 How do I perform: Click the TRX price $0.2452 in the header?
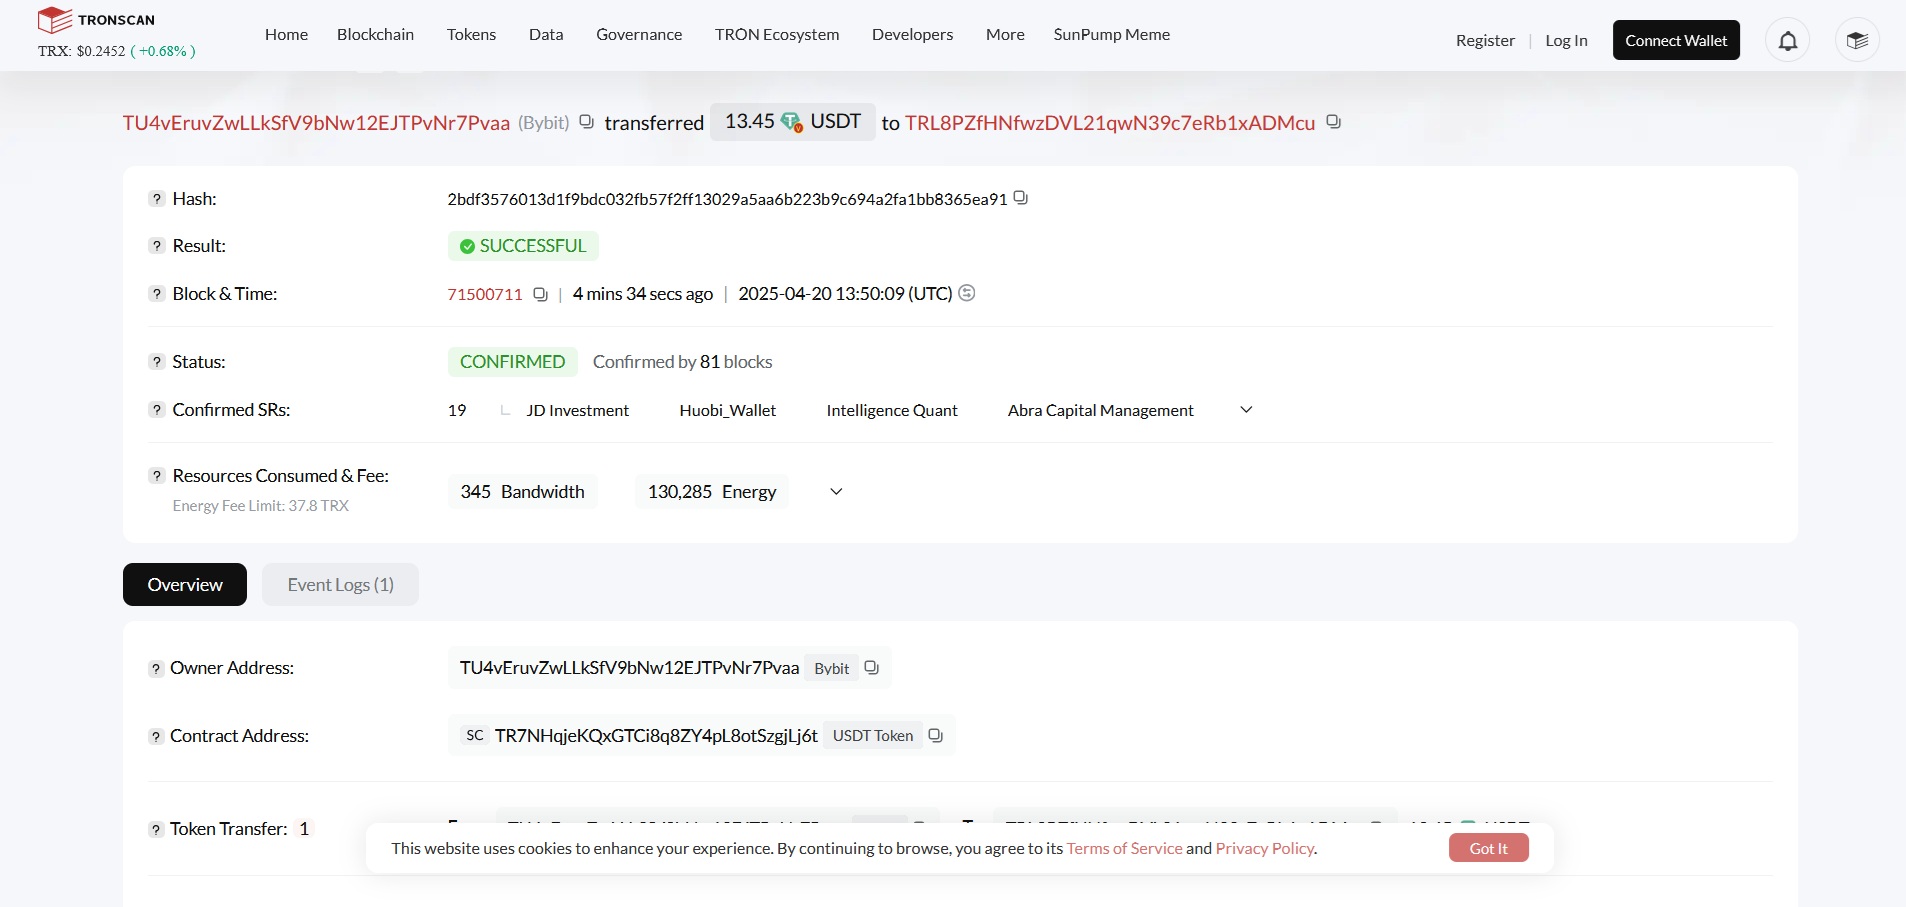pos(101,51)
